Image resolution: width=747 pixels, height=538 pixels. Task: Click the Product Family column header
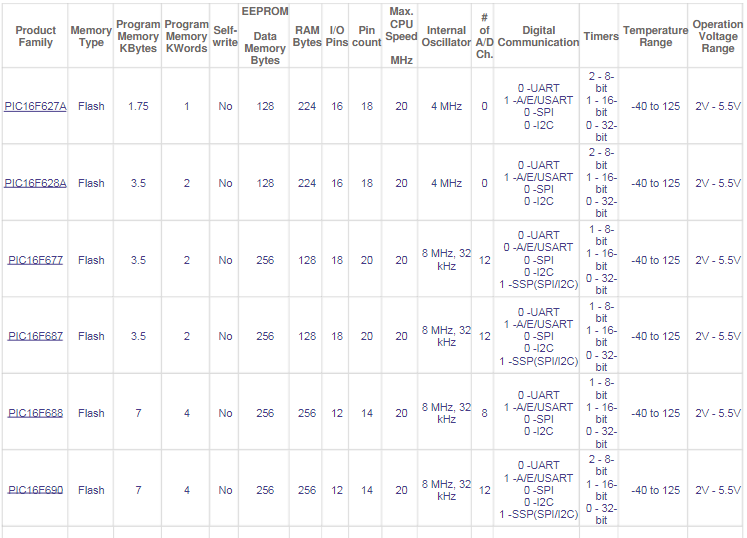click(35, 36)
